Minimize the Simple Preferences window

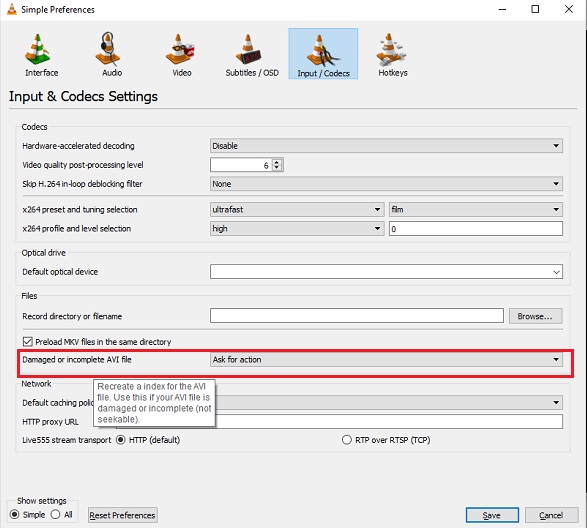[502, 9]
